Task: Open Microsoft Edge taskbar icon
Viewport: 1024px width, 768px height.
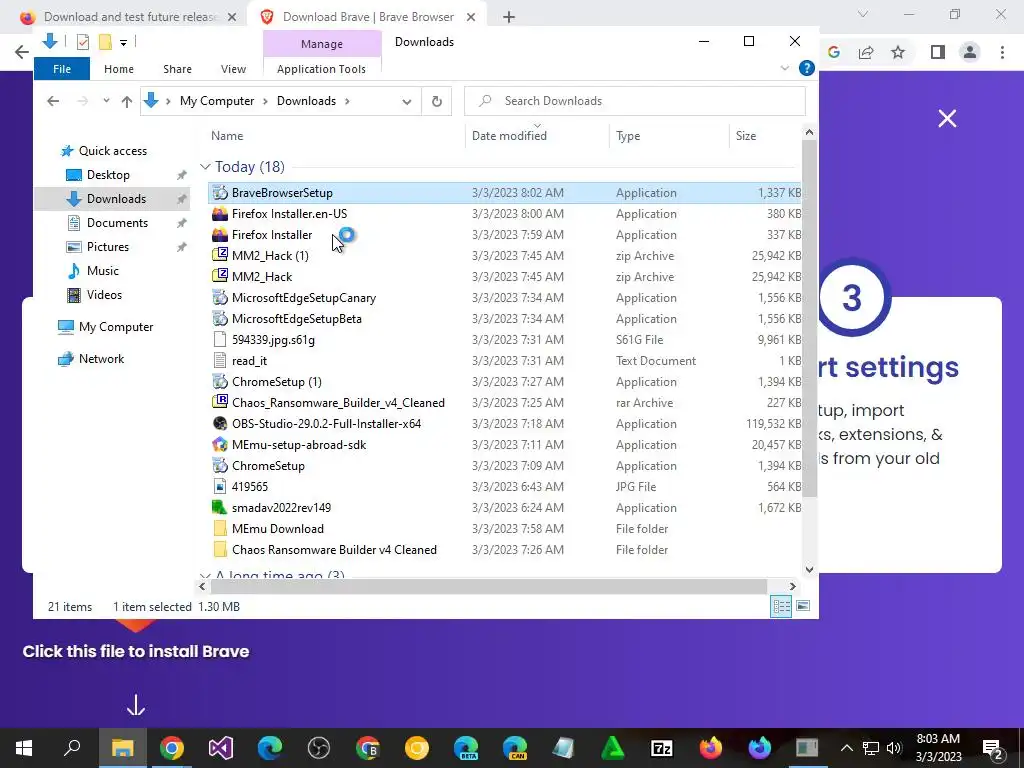Action: click(270, 748)
